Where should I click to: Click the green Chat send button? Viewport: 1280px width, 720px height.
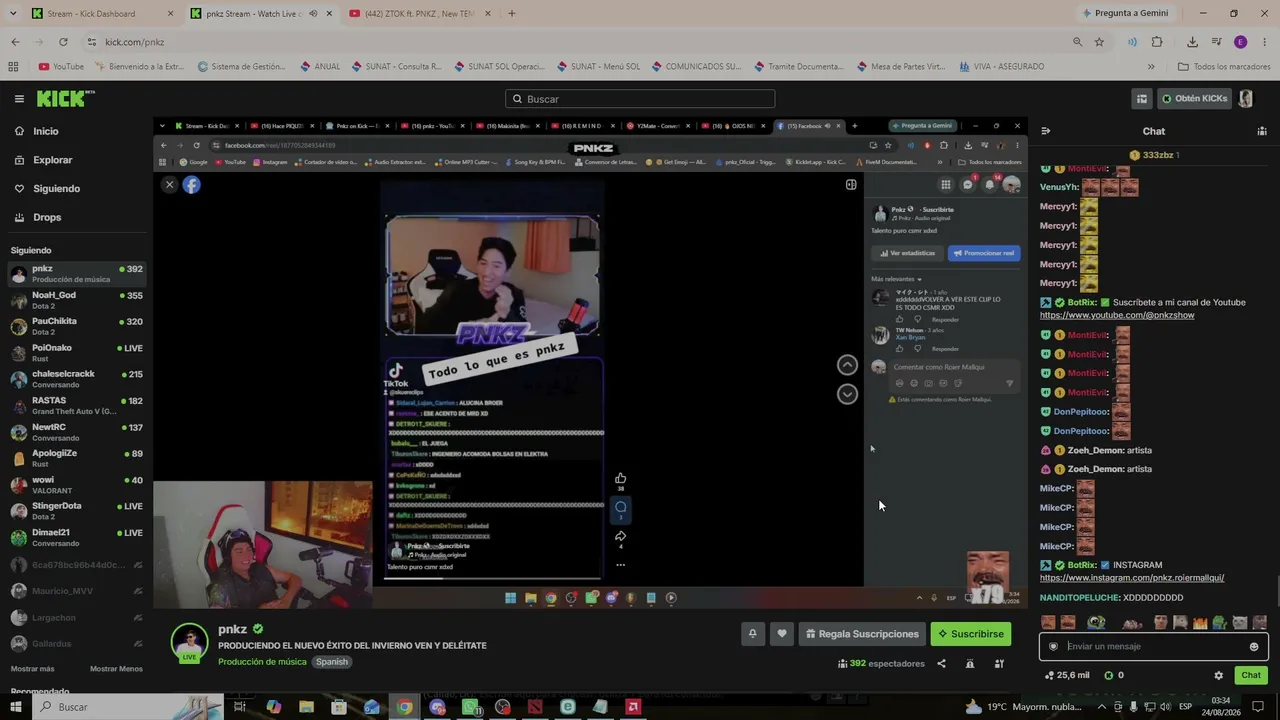point(1251,676)
